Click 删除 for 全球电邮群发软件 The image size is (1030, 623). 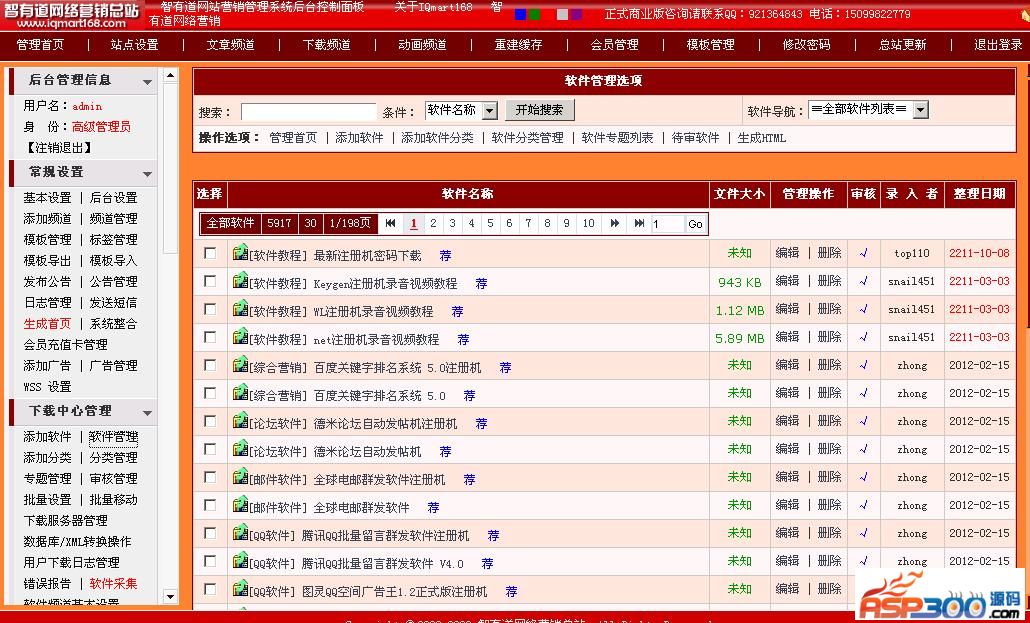tap(829, 505)
